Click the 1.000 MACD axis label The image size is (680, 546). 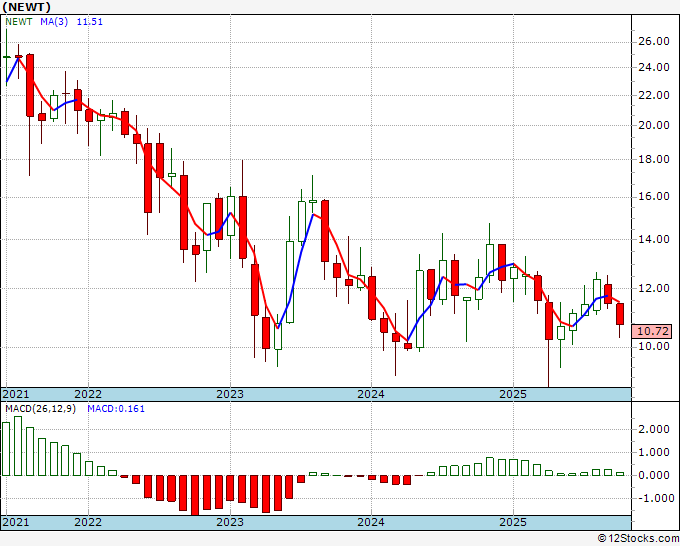click(x=654, y=452)
